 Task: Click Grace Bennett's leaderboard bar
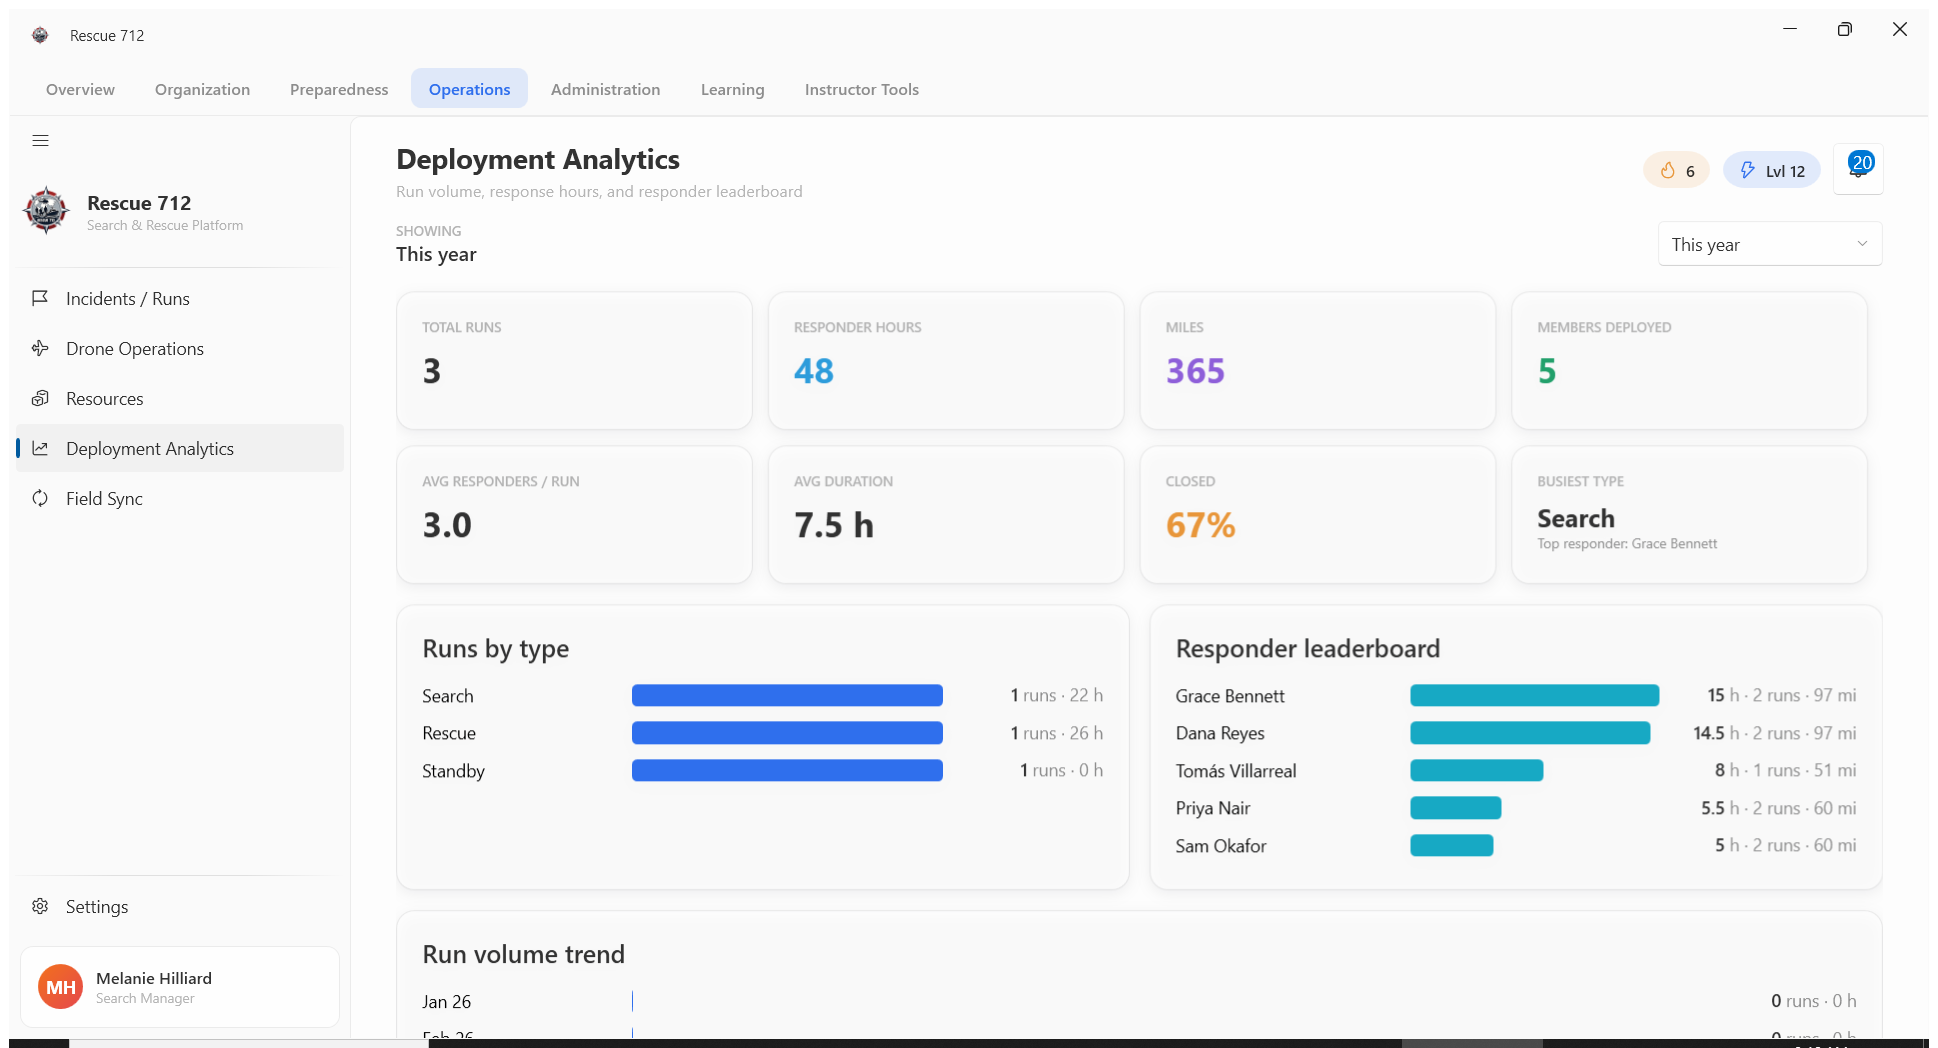pyautogui.click(x=1534, y=695)
